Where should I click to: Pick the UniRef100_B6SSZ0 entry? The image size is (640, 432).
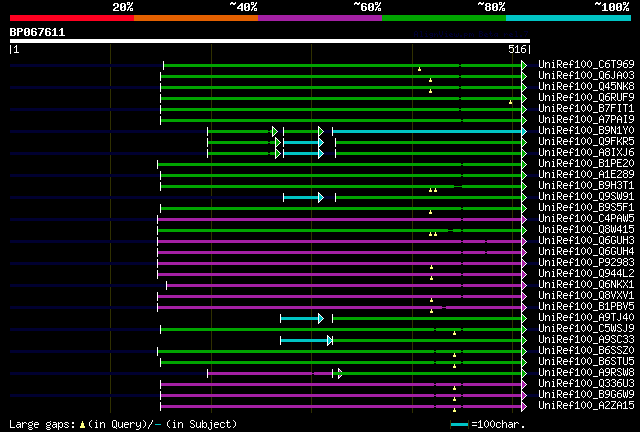586,351
